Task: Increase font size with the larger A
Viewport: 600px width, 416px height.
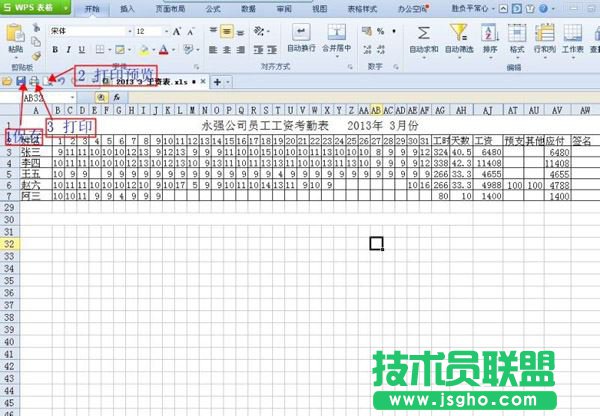Action: (x=177, y=31)
